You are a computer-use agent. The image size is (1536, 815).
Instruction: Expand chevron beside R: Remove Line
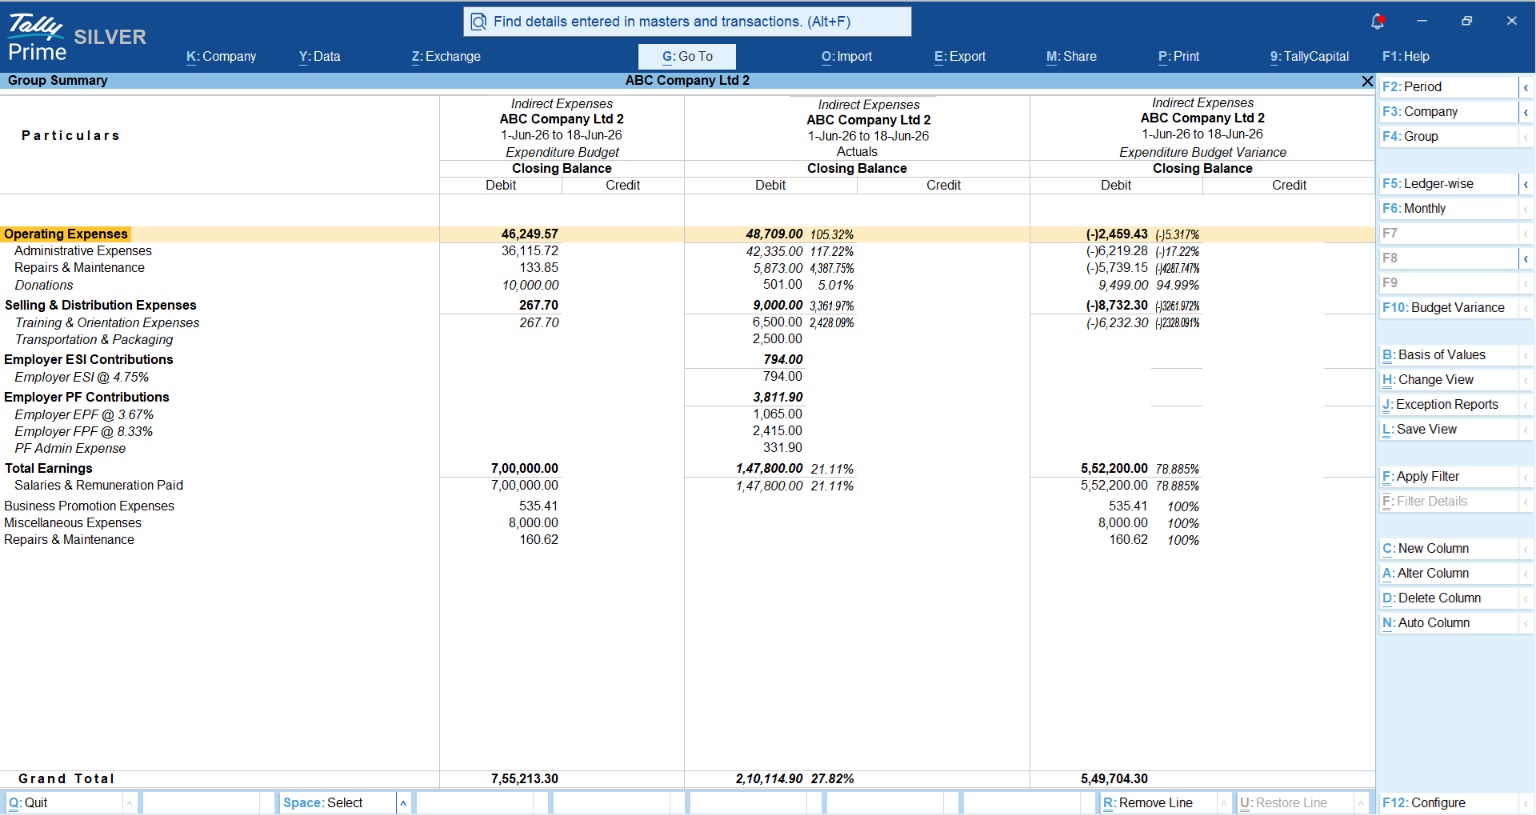pyautogui.click(x=1224, y=803)
